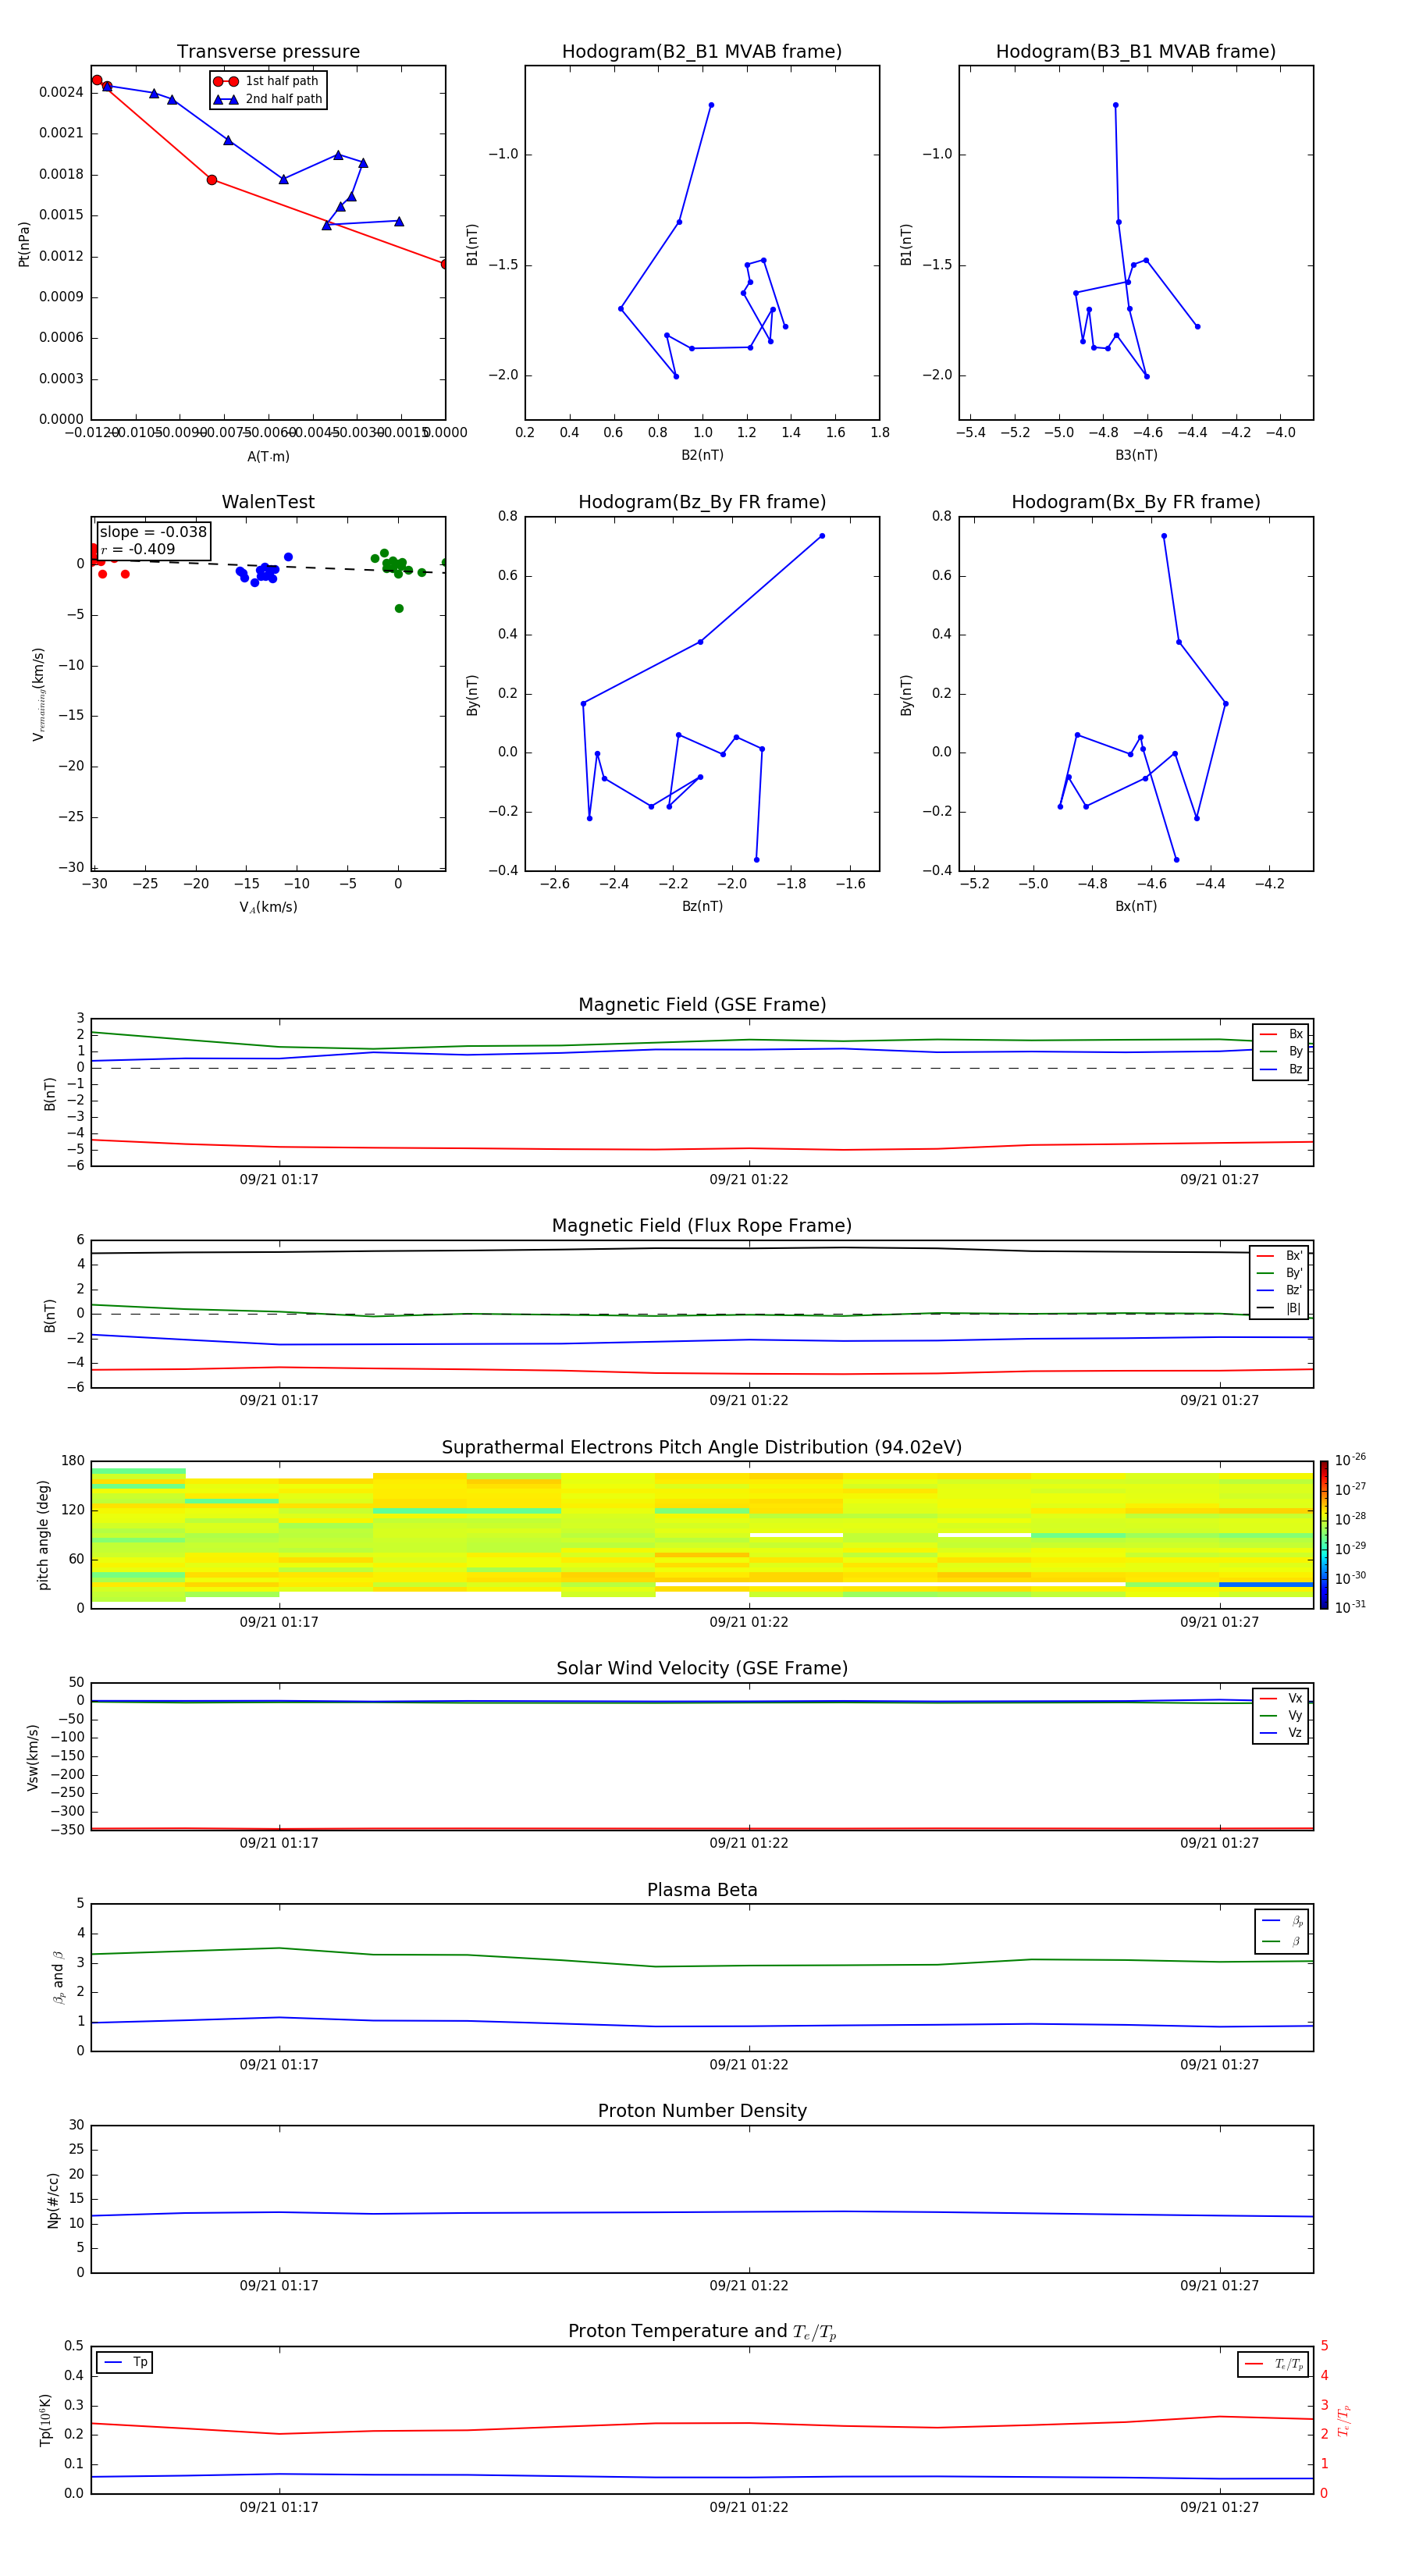Select the Te/Tp legend entry
Image resolution: width=1405 pixels, height=2576 pixels.
(x=1273, y=2365)
